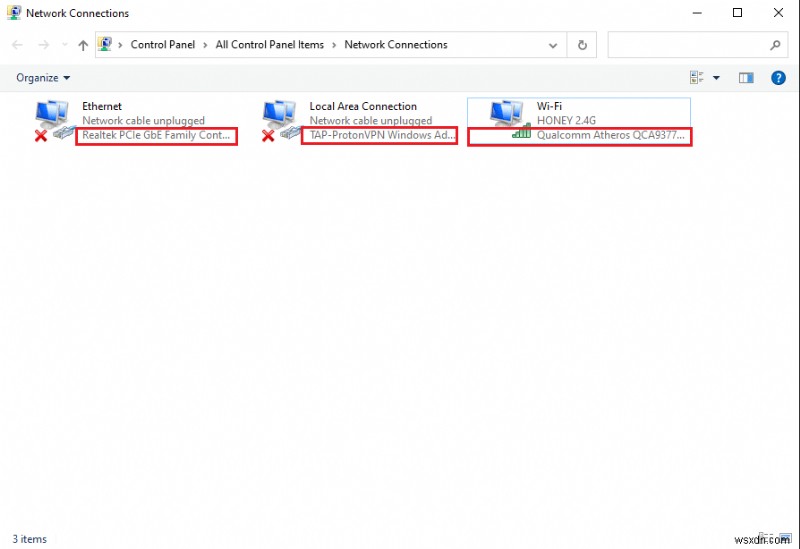The width and height of the screenshot is (800, 549).
Task: Click the Local Area Connection name
Action: (x=363, y=106)
